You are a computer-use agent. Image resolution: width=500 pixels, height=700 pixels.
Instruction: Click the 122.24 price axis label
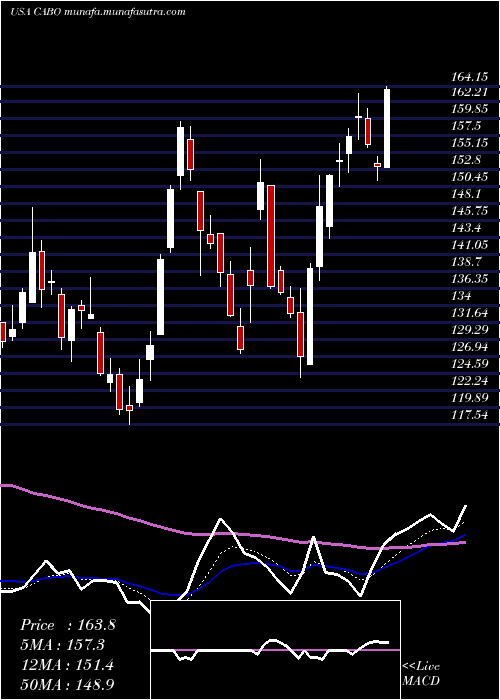point(469,381)
